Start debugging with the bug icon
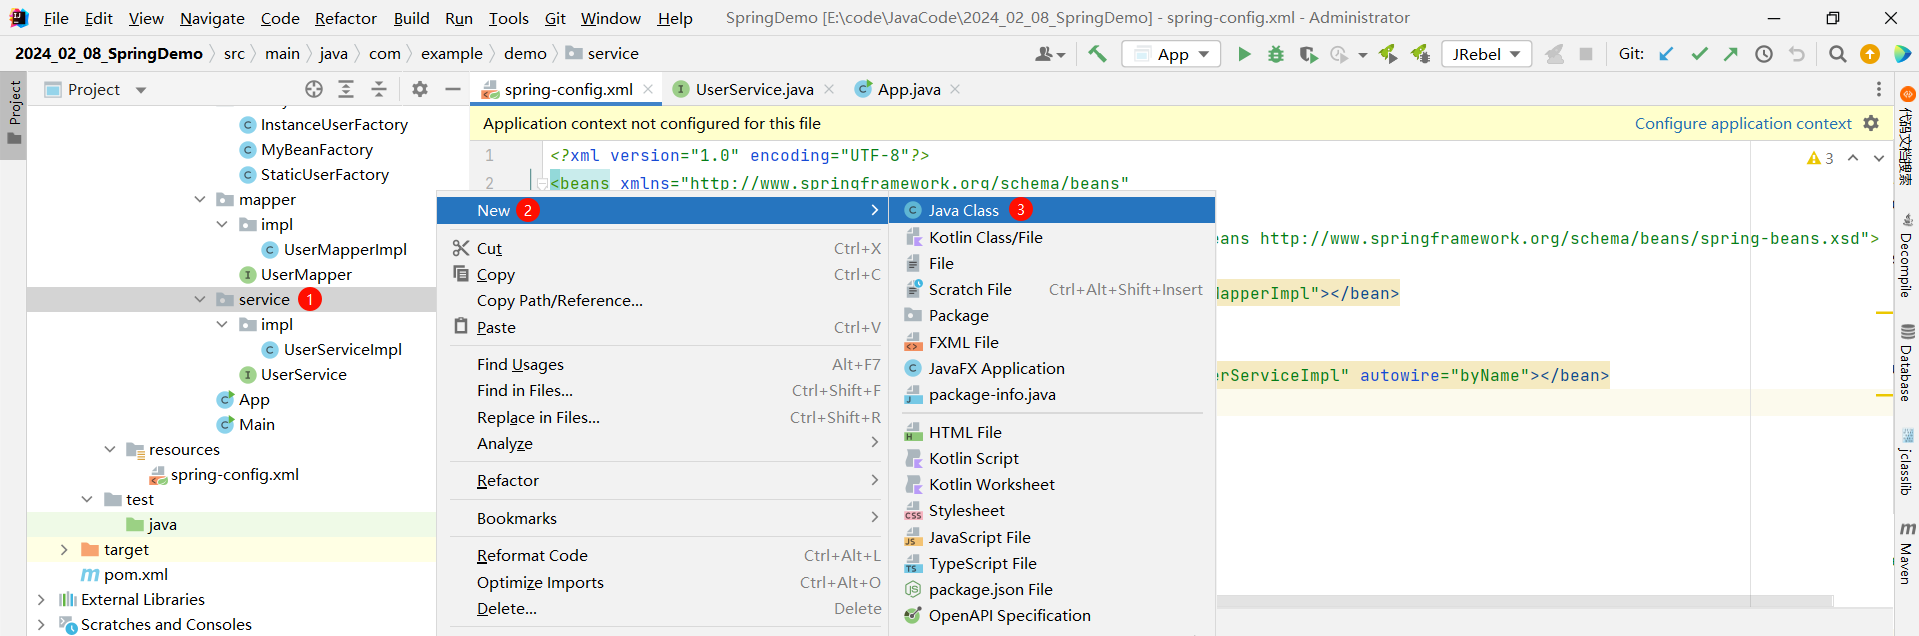Image resolution: width=1919 pixels, height=636 pixels. click(x=1276, y=54)
